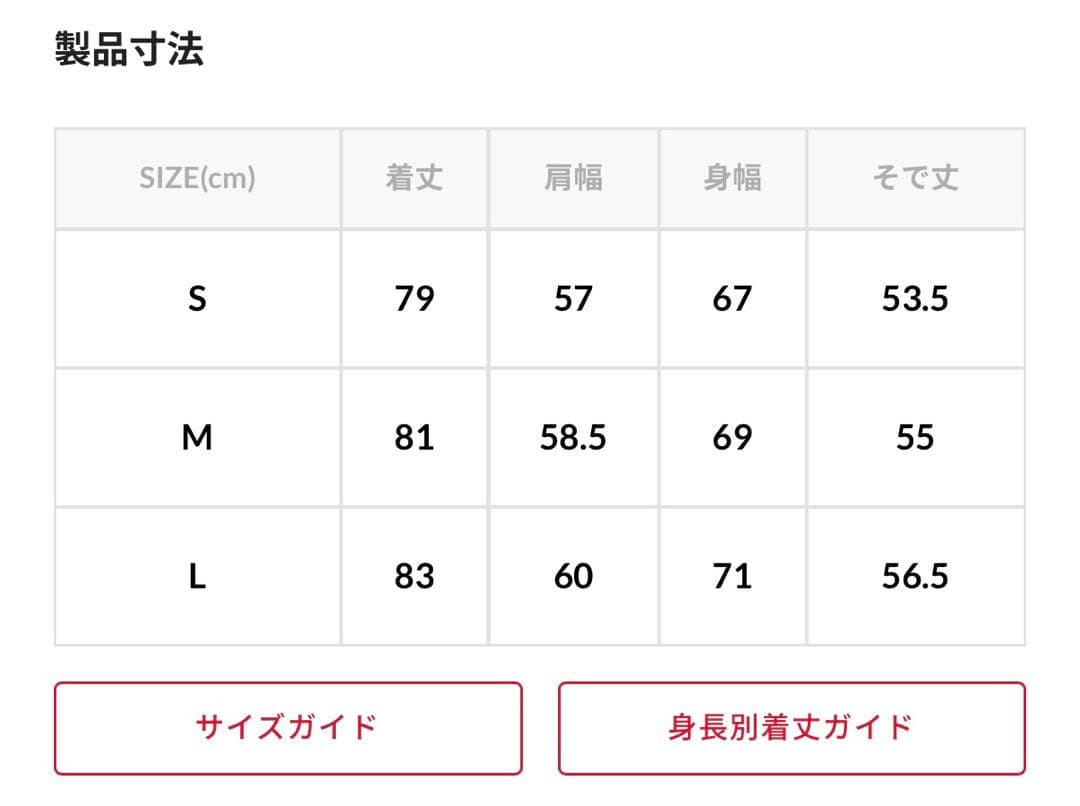Click the 身幅 column header
1080x806 pixels.
733,178
